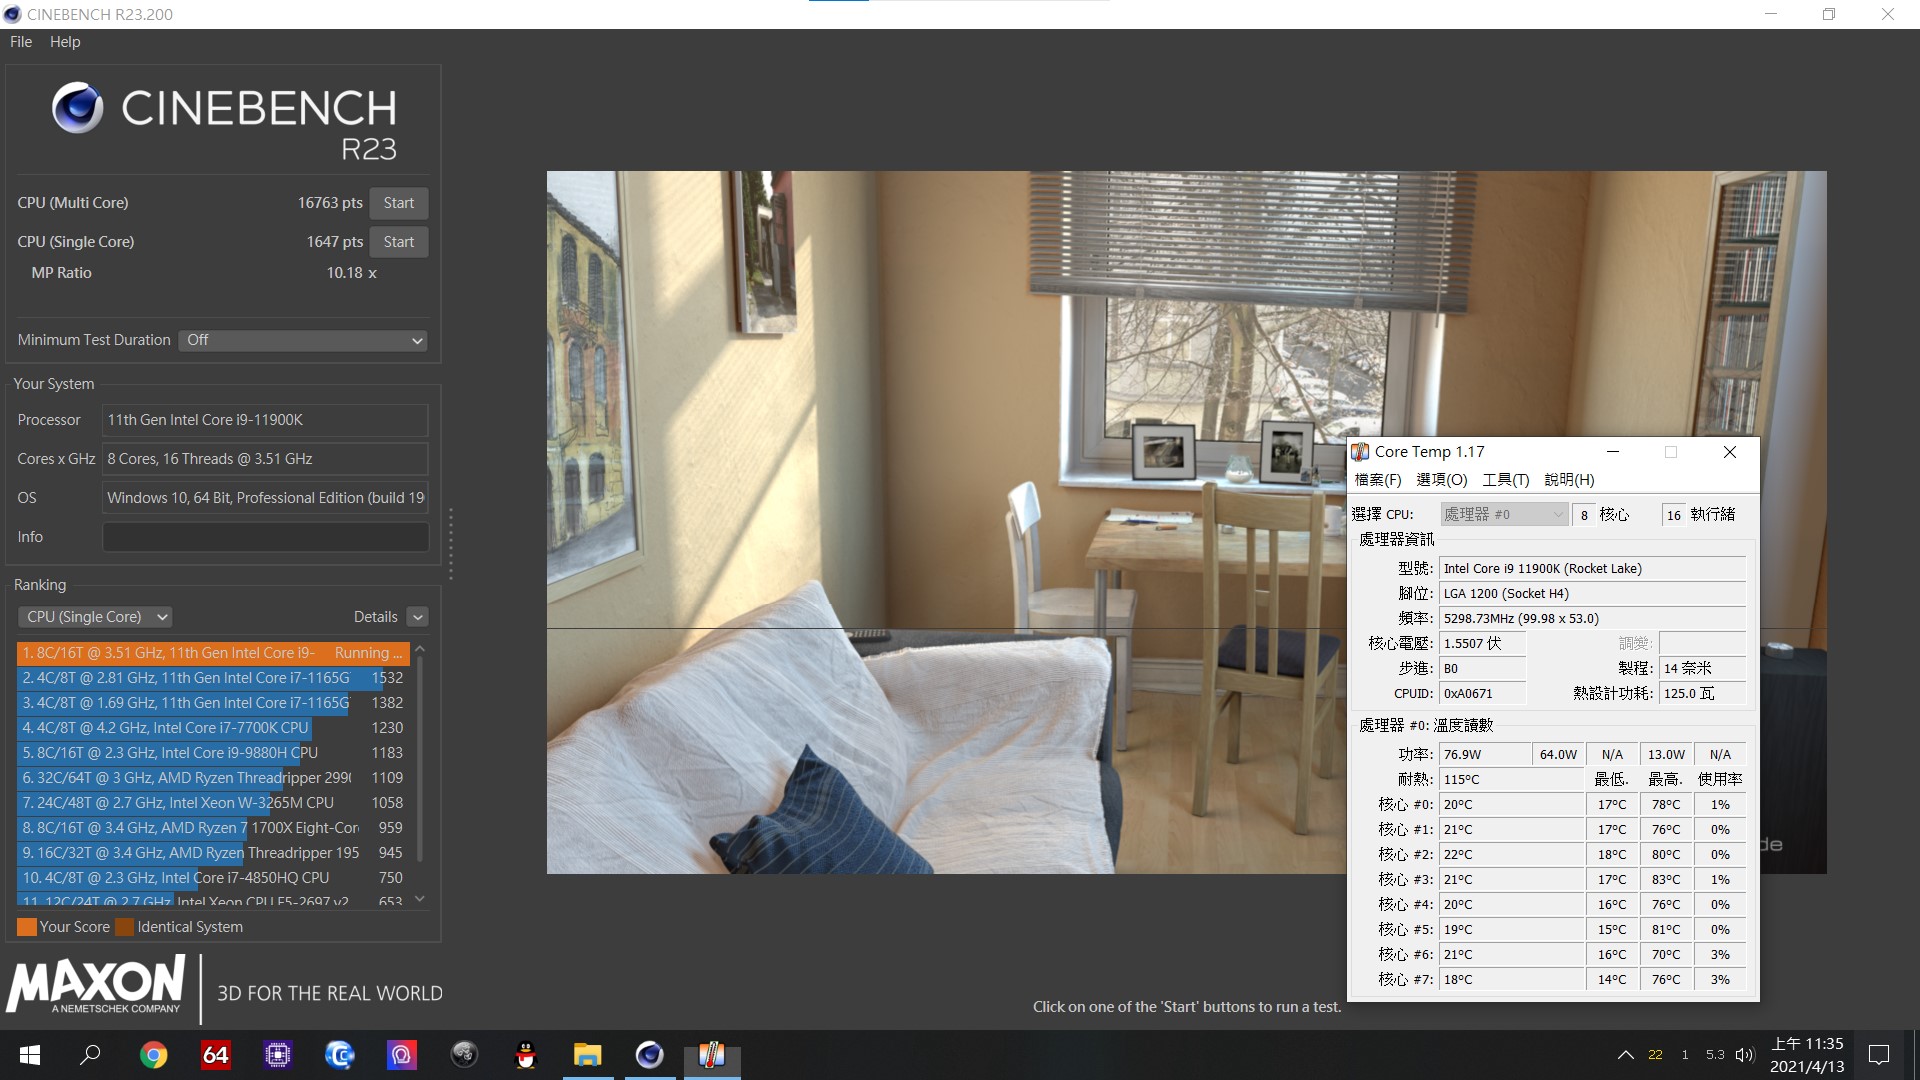This screenshot has height=1080, width=1920.
Task: Switch to Core Temp in the taskbar
Action: point(712,1055)
